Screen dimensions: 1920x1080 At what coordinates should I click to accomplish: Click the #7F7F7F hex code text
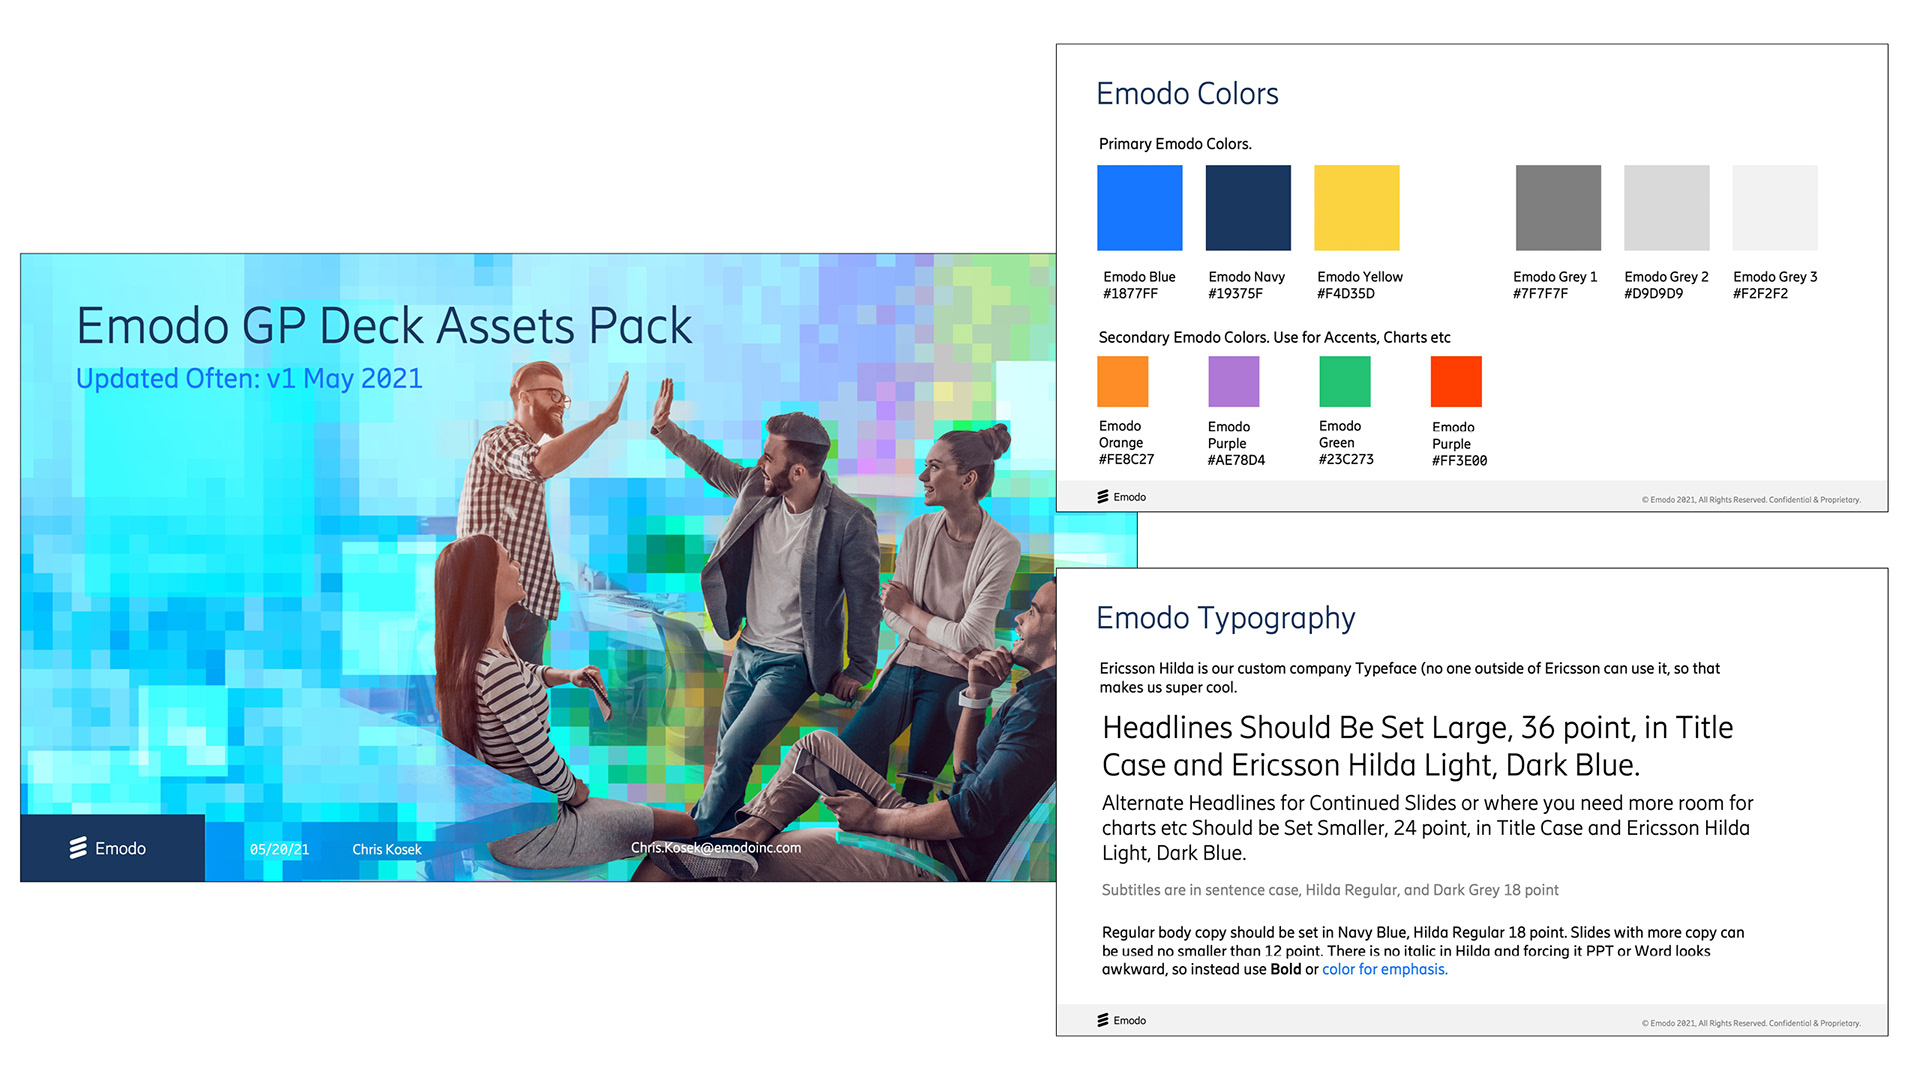(x=1540, y=294)
